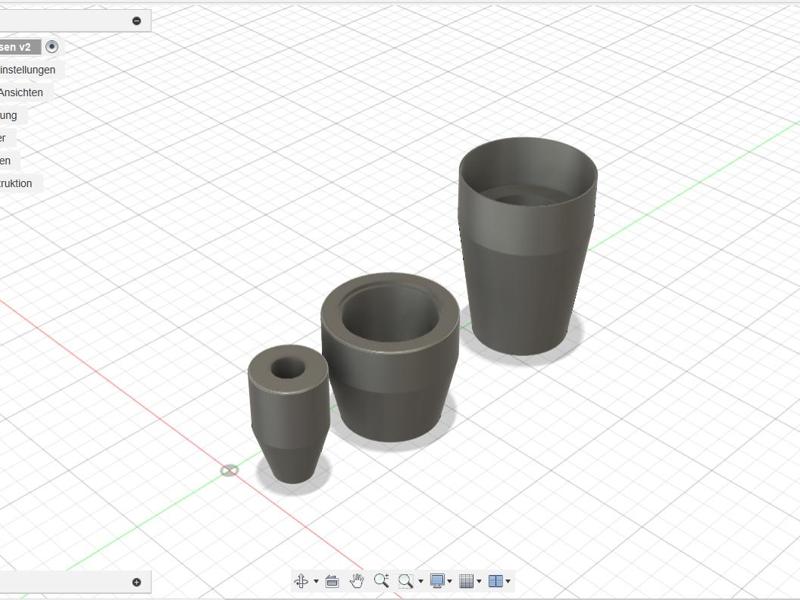Click the Grid and Snaps icon

(x=466, y=580)
